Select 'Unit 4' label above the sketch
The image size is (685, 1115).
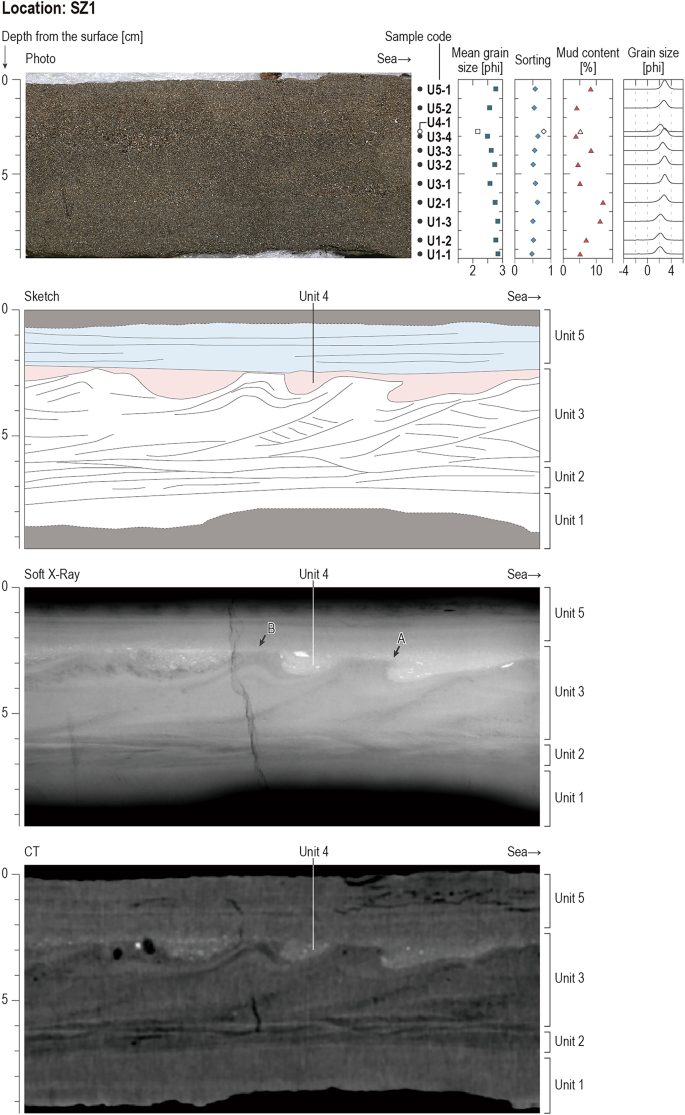point(314,297)
